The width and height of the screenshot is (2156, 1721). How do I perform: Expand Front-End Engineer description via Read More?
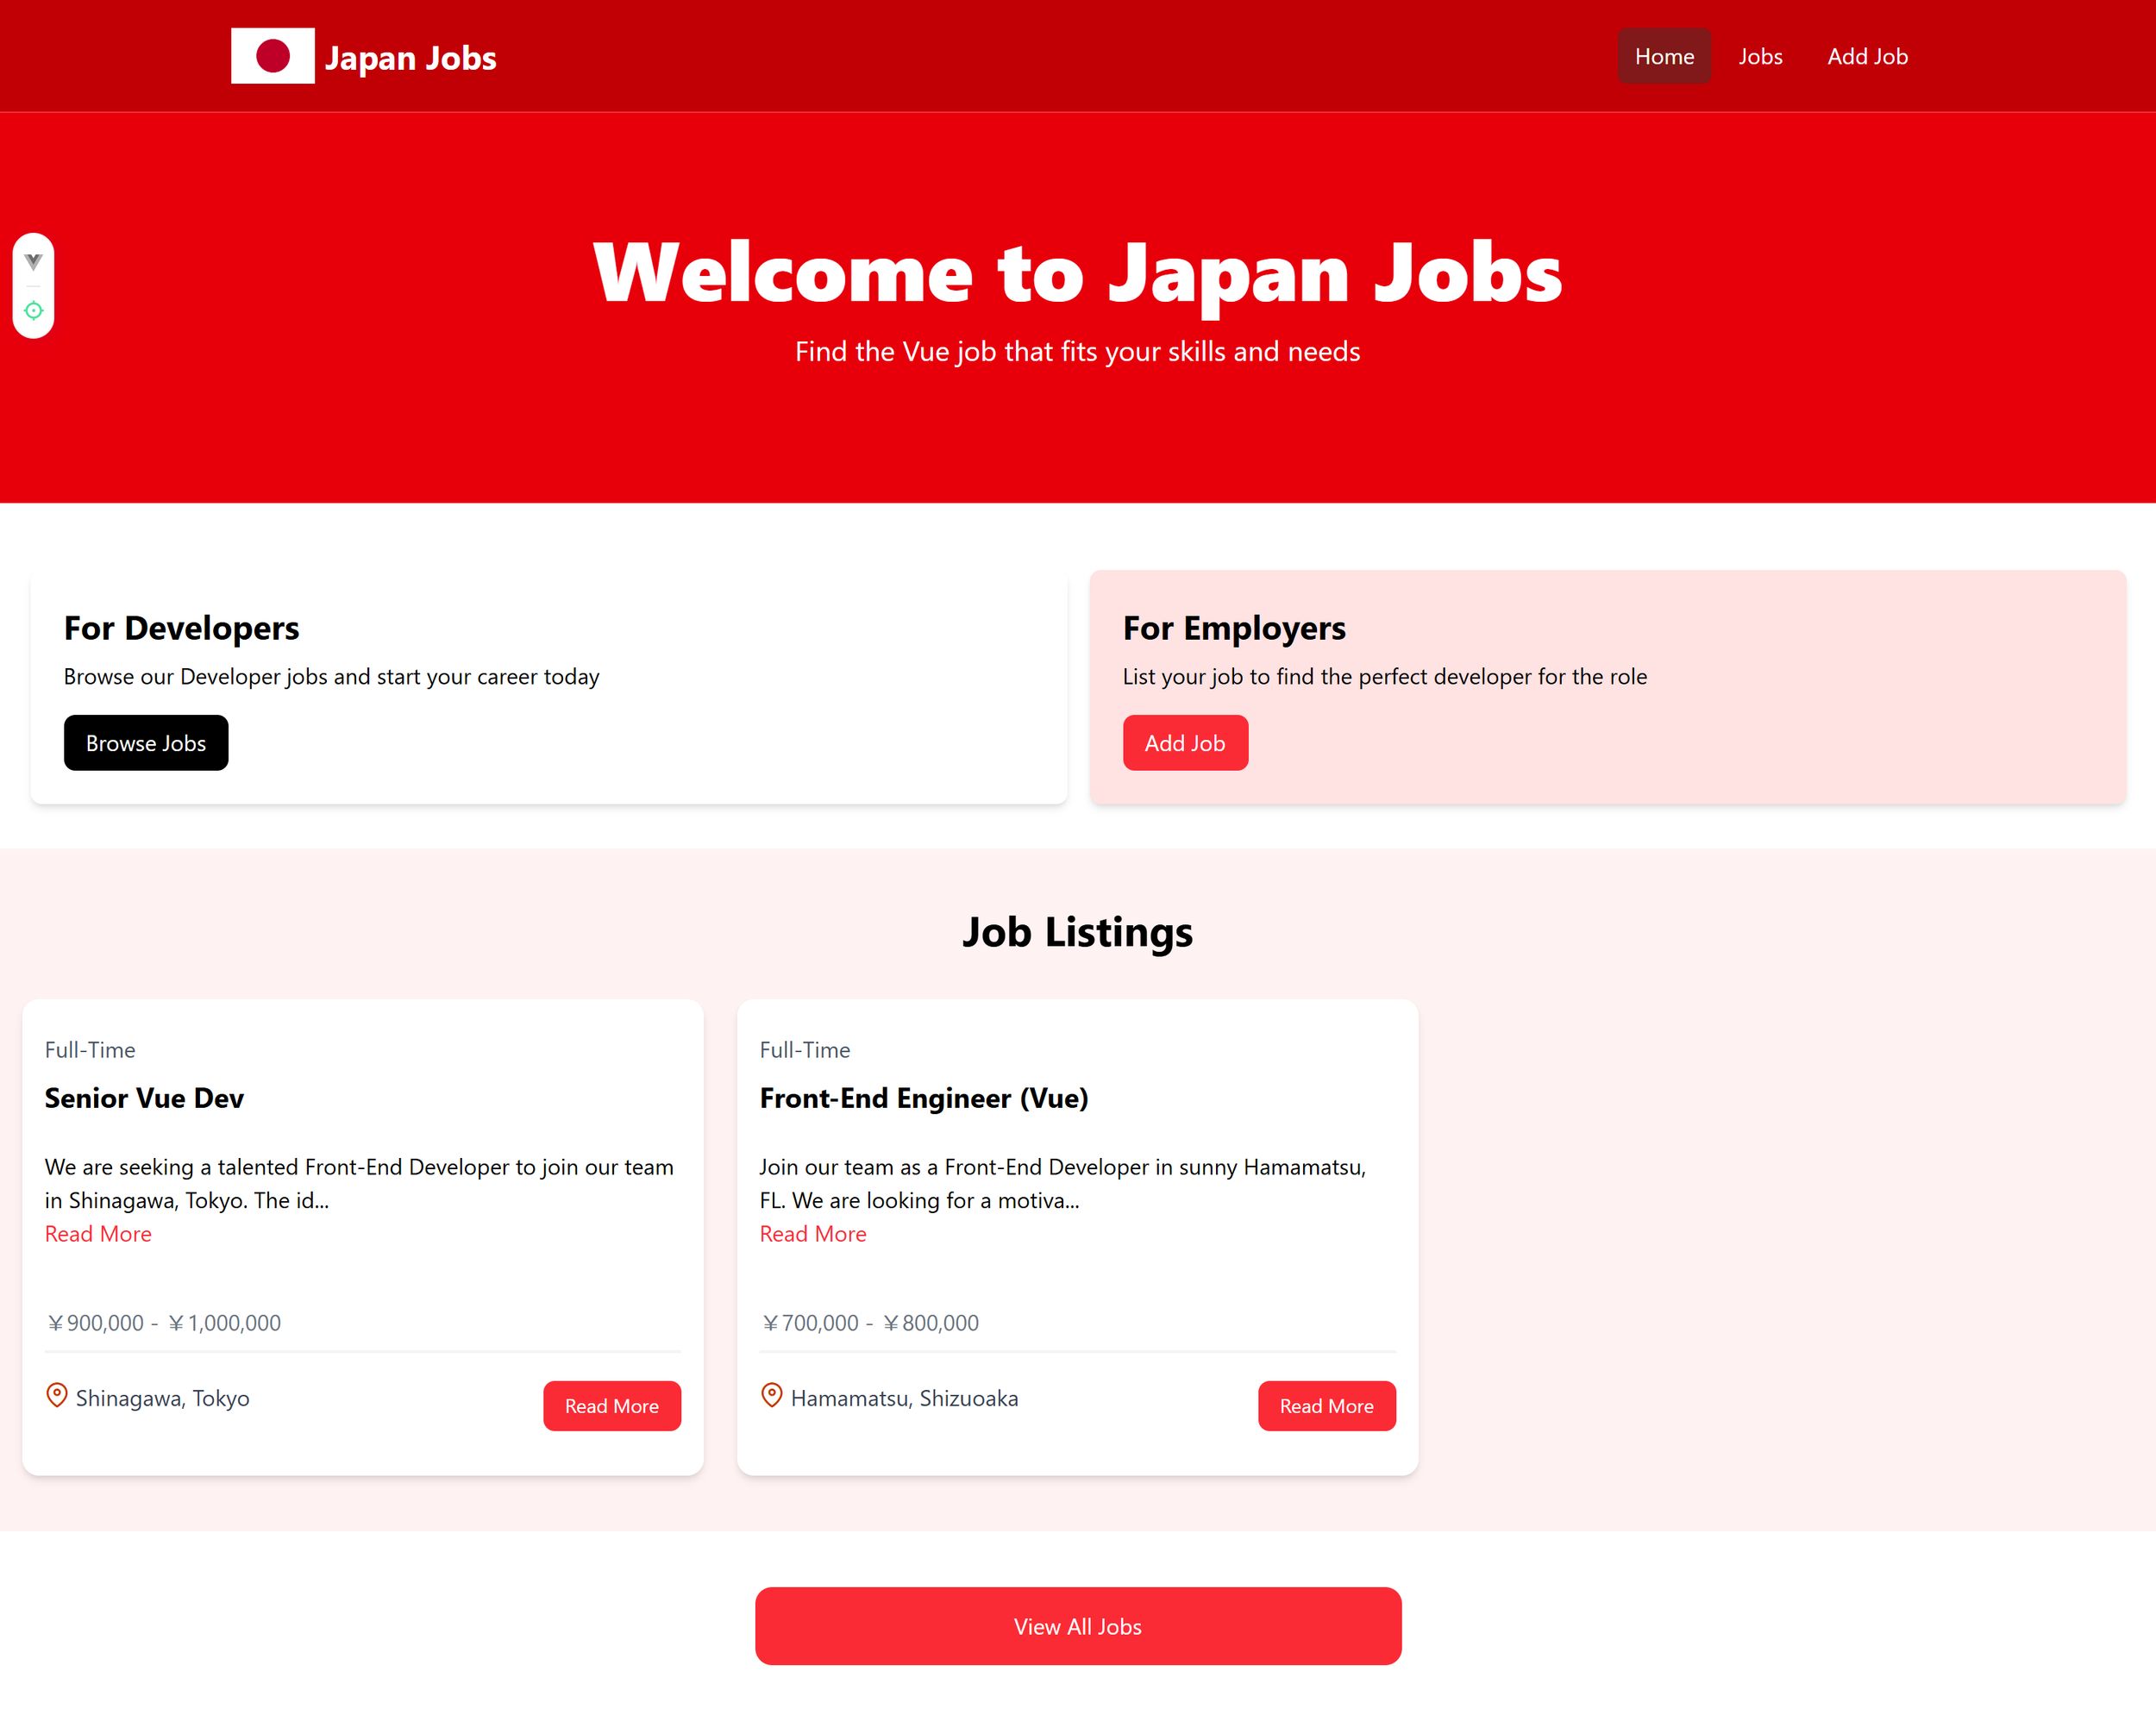click(812, 1234)
